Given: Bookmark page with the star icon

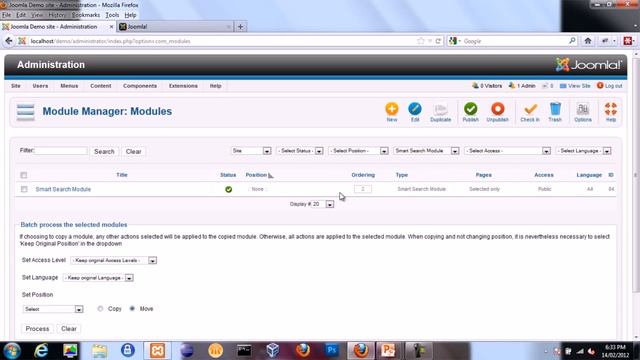Looking at the screenshot, I should (421, 41).
